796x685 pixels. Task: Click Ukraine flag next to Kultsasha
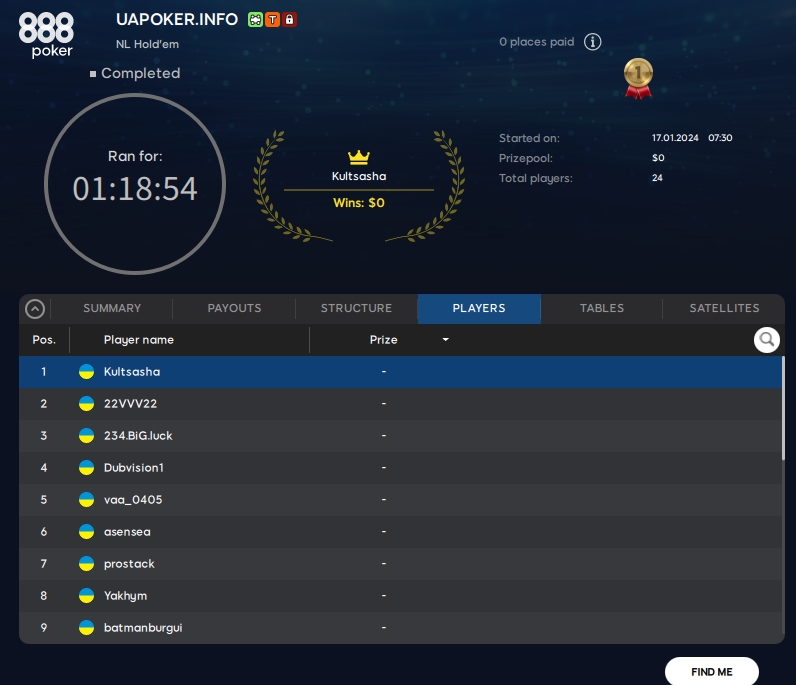click(86, 372)
